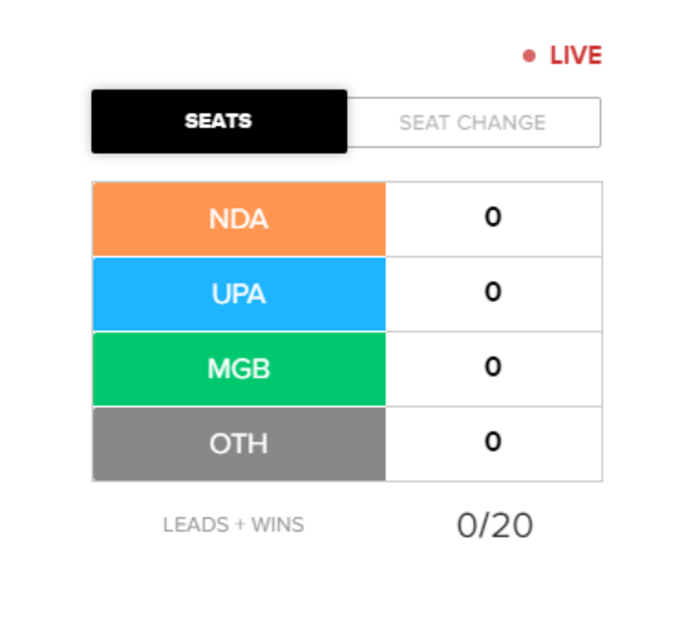Switch to the SEATS tab
This screenshot has width=680, height=634.
tap(219, 121)
